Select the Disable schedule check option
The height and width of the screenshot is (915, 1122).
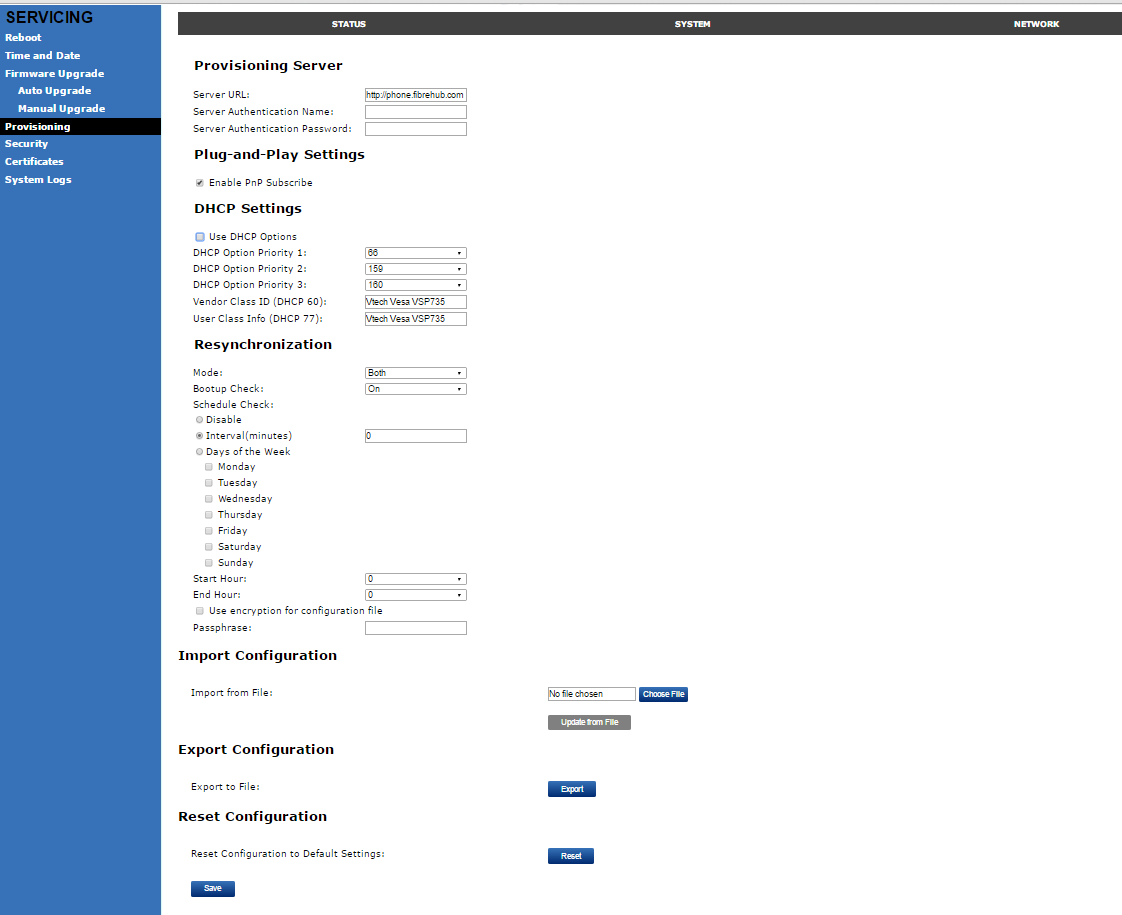coord(200,420)
